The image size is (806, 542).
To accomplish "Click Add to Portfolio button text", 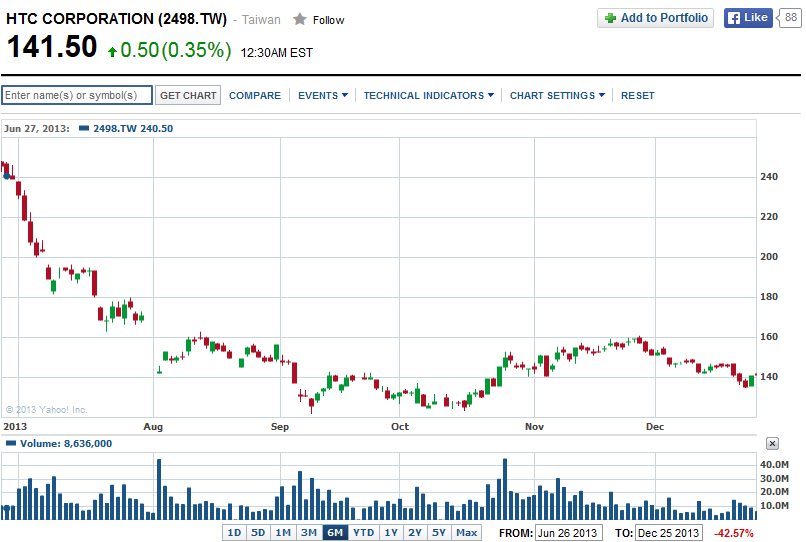I will [664, 18].
